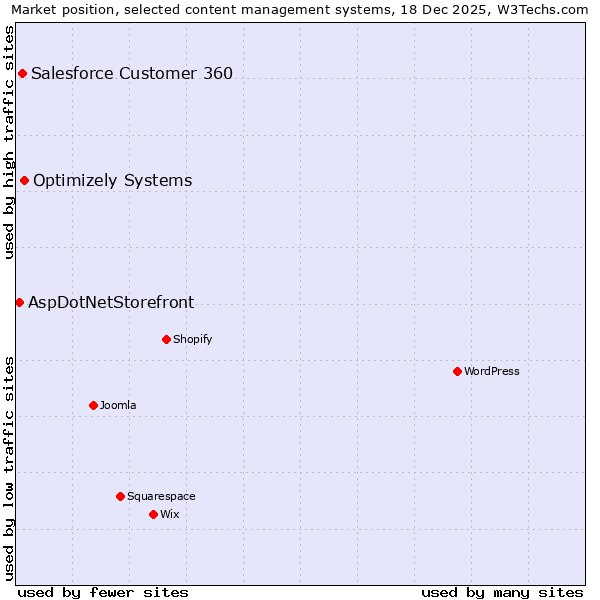This screenshot has width=600, height=600.
Task: Click the 'used by low traffic sites' axis label
Action: pos(8,469)
